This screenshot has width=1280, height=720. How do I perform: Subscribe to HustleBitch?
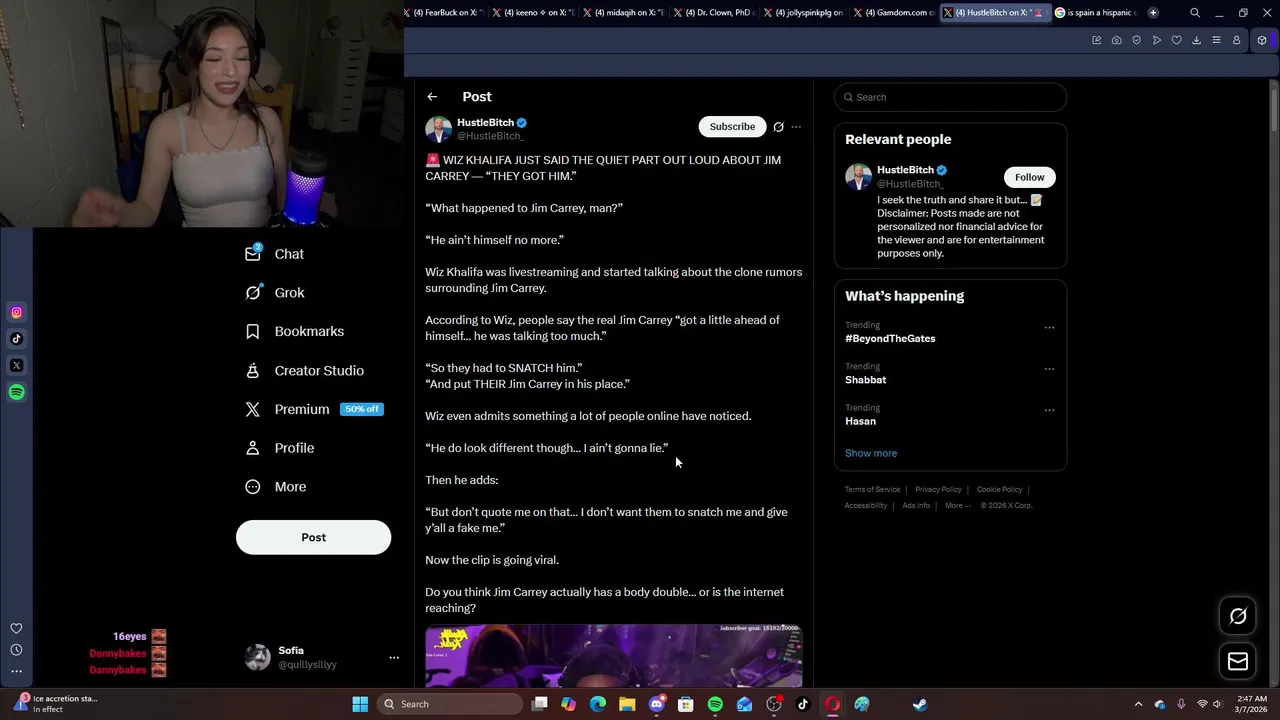click(732, 127)
